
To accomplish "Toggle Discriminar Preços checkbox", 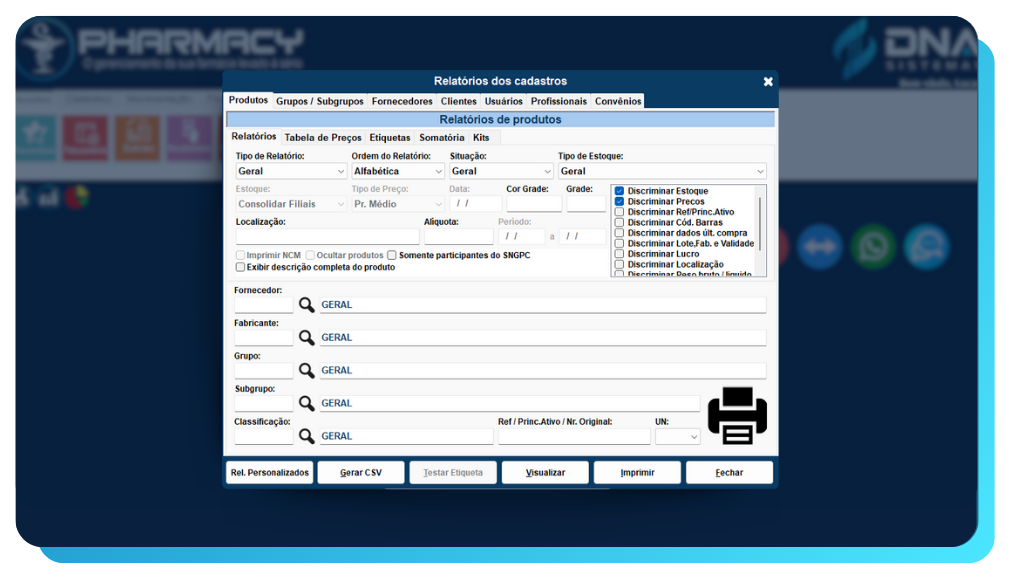I will tap(619, 201).
